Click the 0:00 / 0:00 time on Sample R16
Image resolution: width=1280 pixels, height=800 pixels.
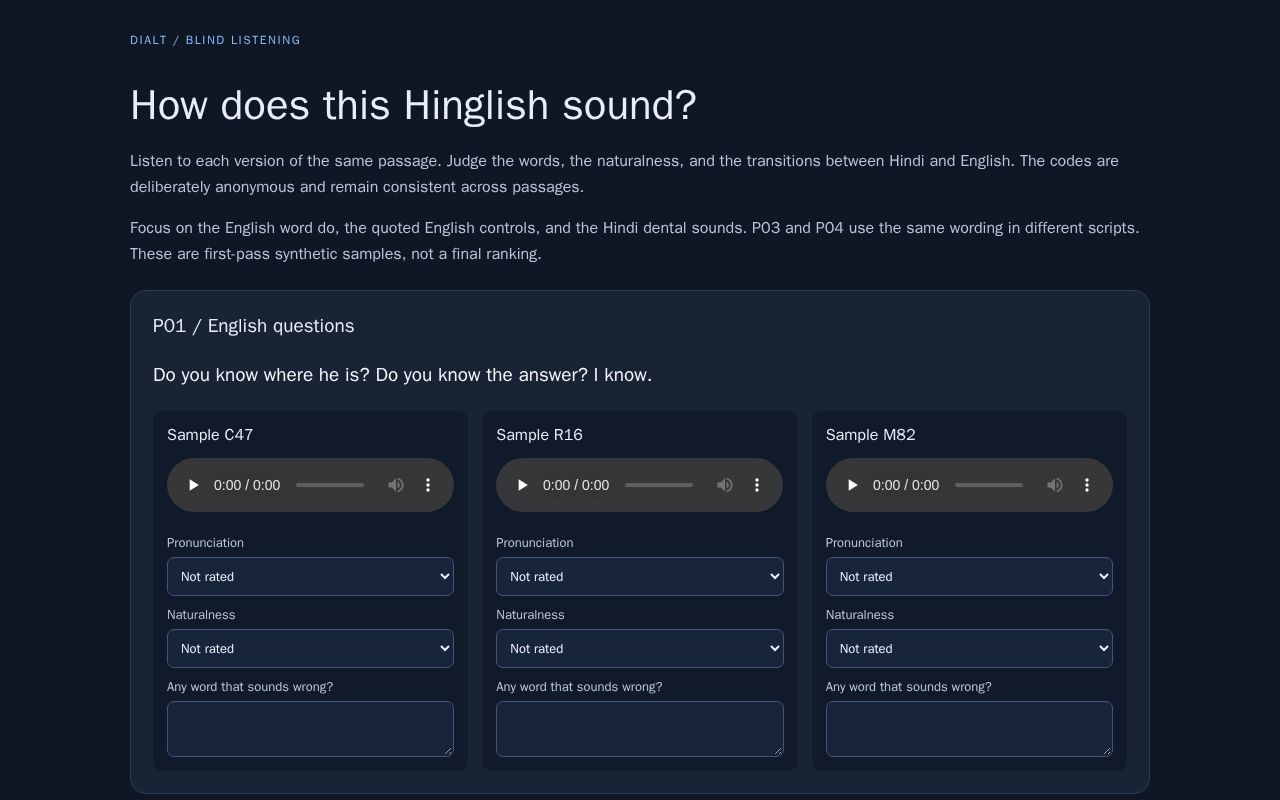(576, 485)
